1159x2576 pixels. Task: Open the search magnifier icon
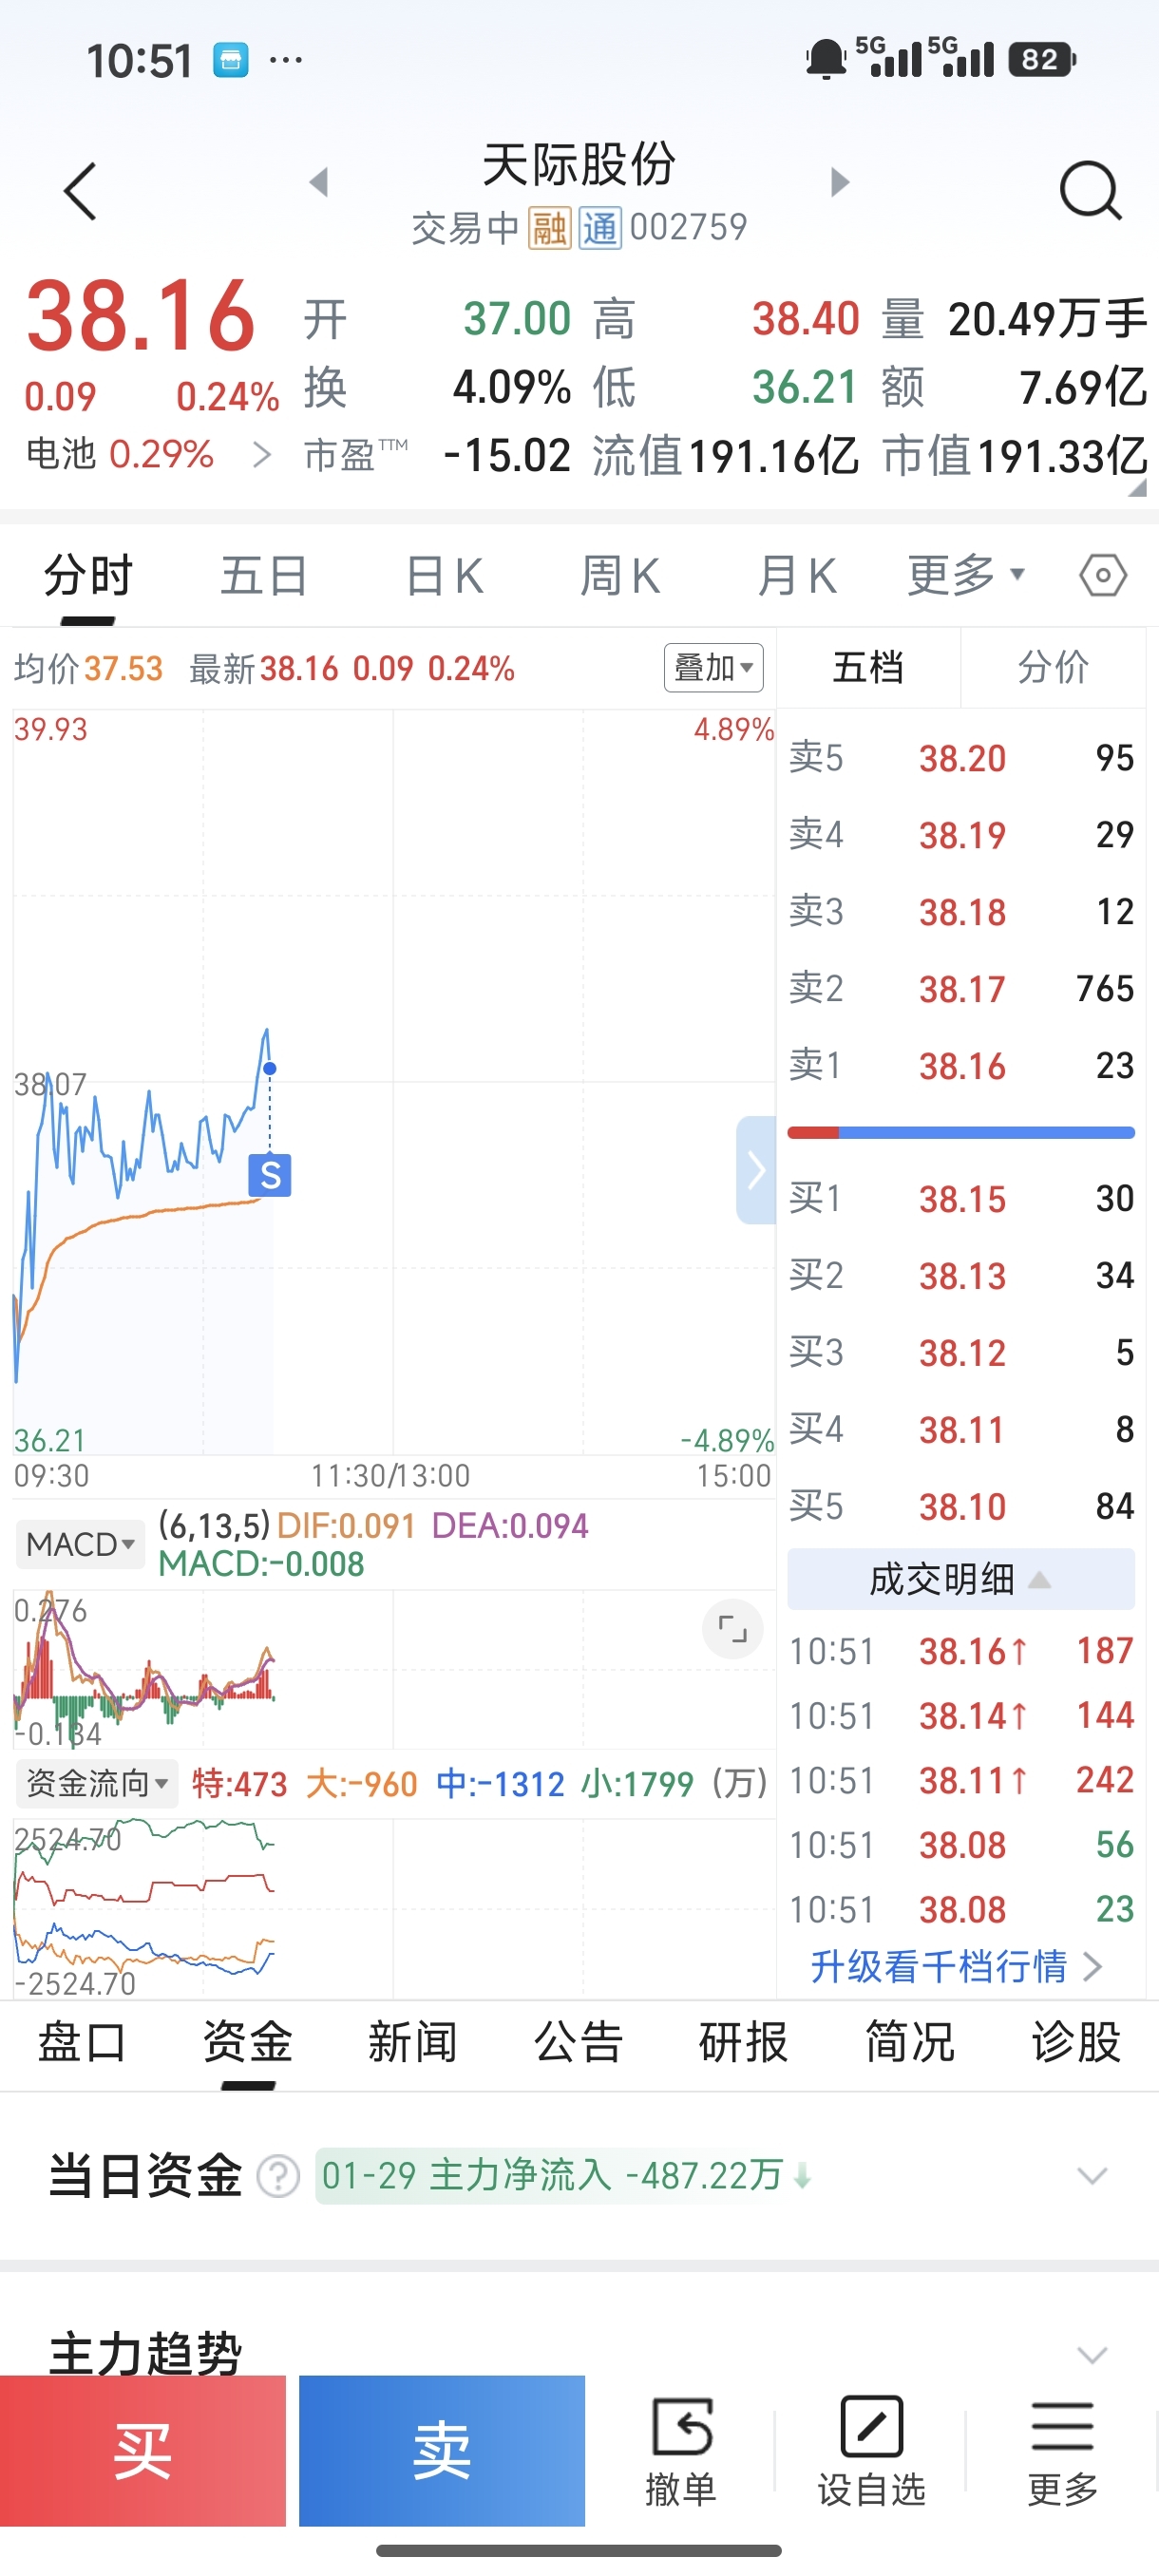pyautogui.click(x=1089, y=190)
